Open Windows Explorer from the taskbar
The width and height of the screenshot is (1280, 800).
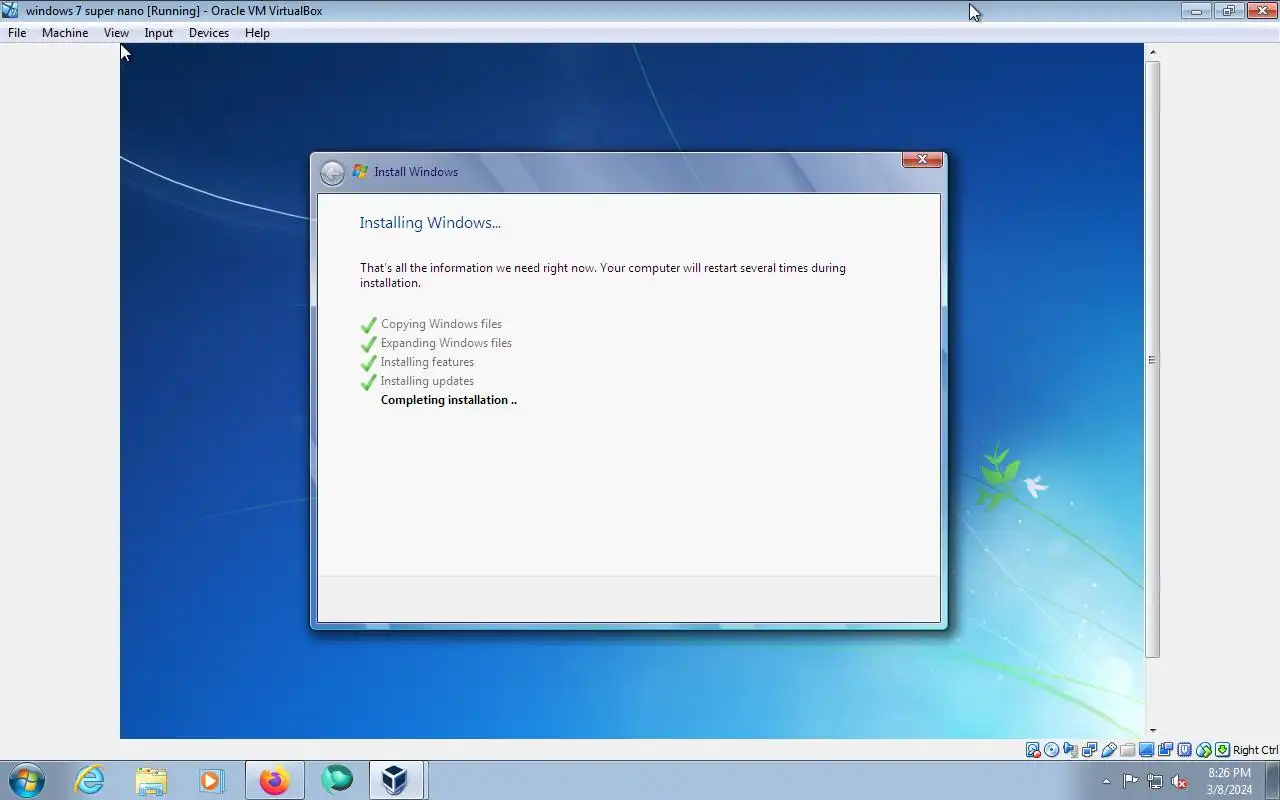click(151, 780)
